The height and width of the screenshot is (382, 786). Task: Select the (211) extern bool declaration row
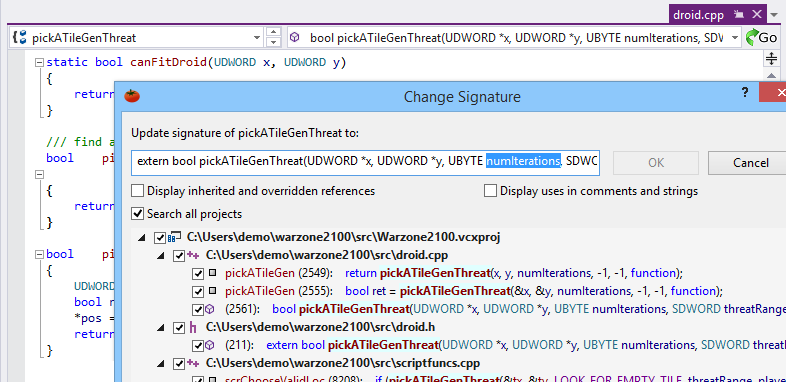coord(505,345)
